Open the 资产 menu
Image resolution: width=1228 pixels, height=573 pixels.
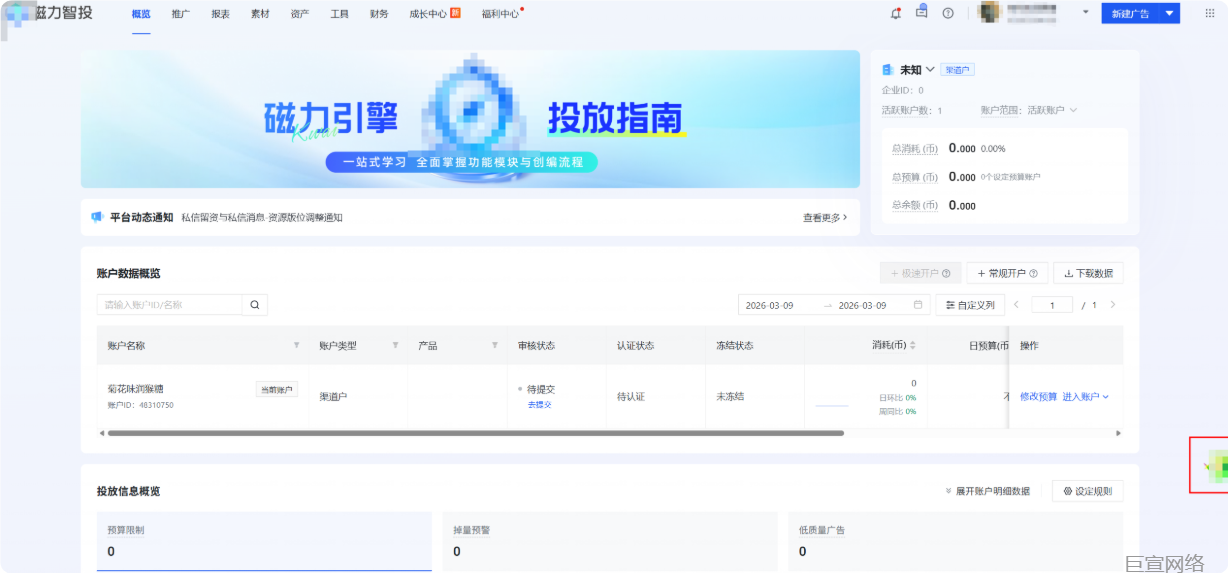pyautogui.click(x=300, y=14)
